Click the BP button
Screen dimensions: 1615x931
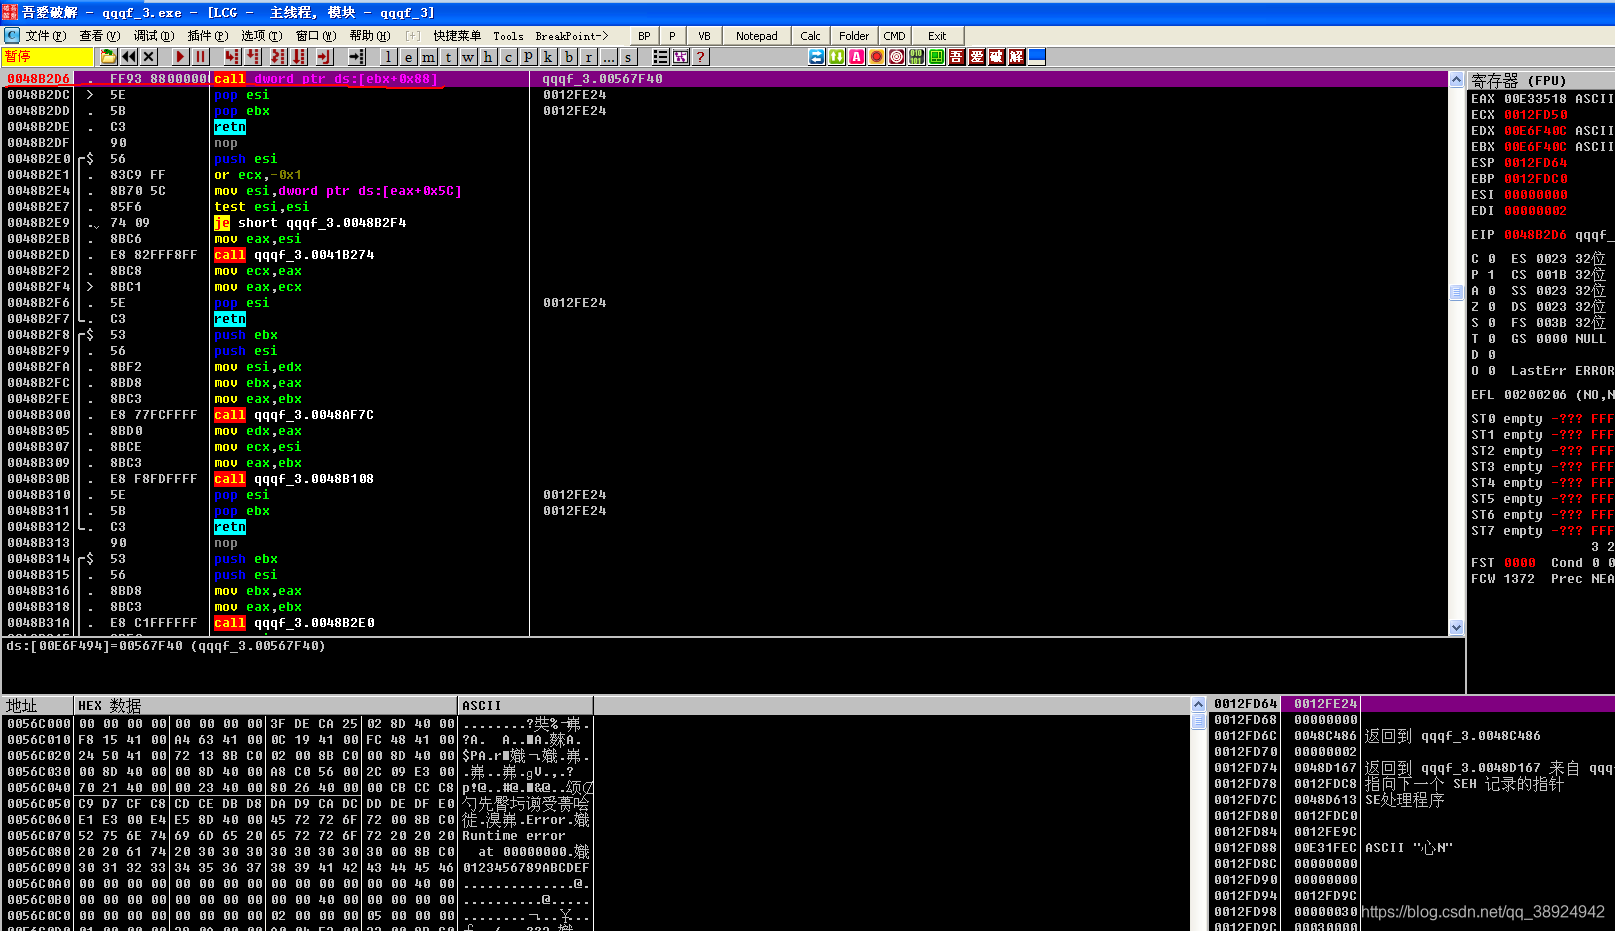coord(644,36)
